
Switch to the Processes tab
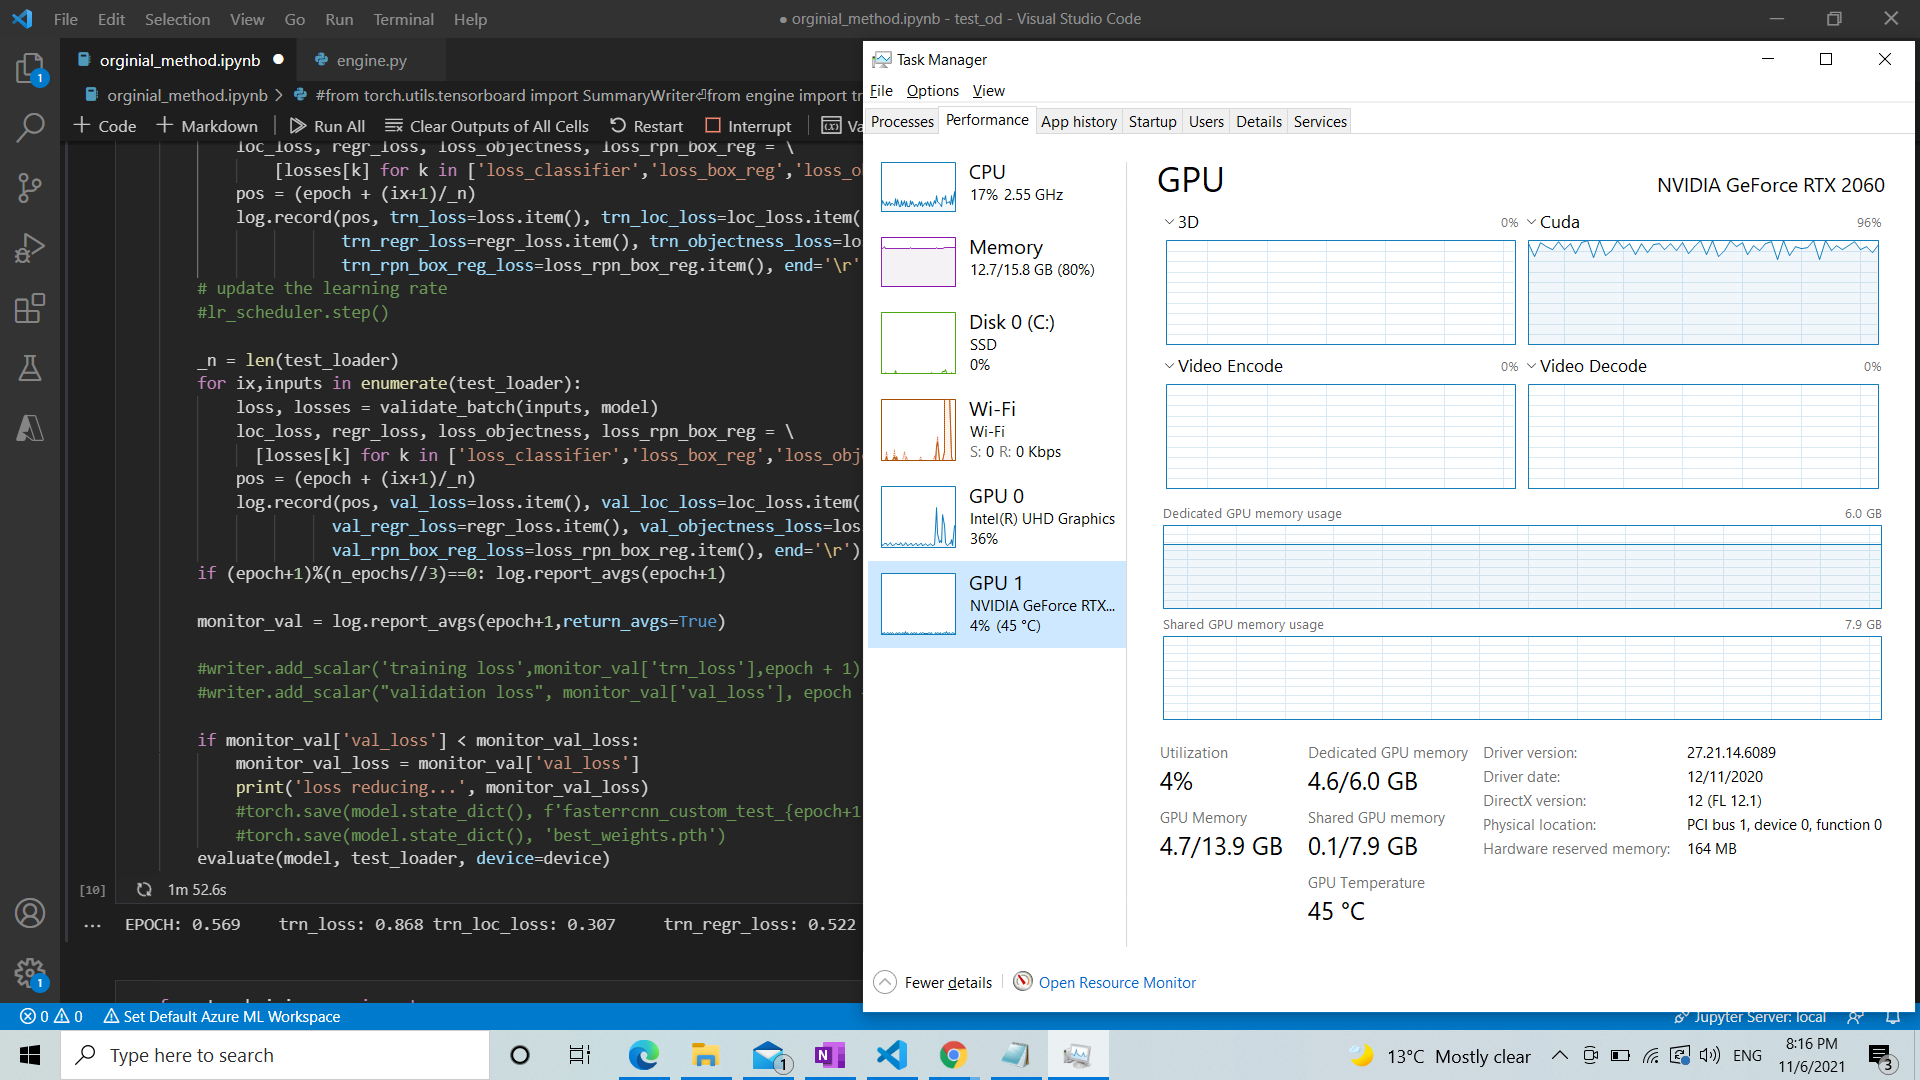point(902,121)
